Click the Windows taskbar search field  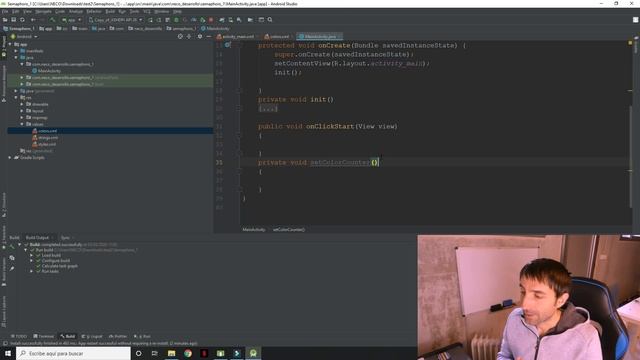tap(73, 353)
